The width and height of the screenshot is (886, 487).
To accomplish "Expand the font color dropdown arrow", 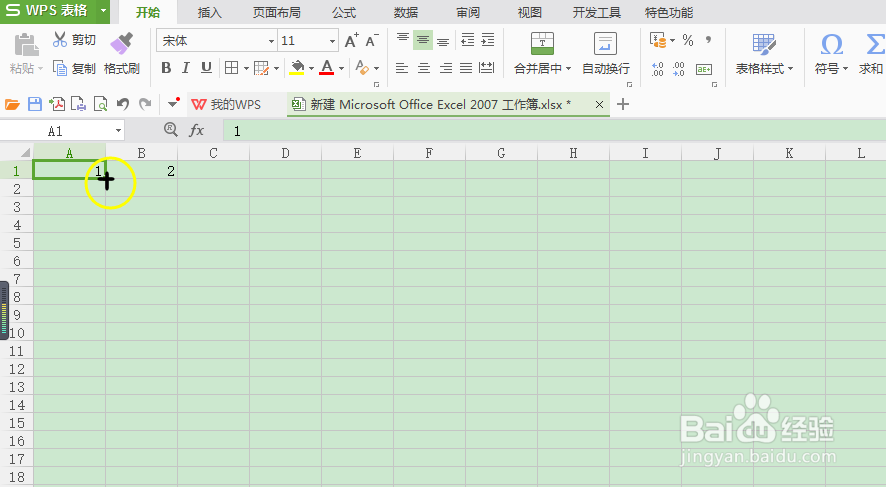I will click(x=341, y=69).
